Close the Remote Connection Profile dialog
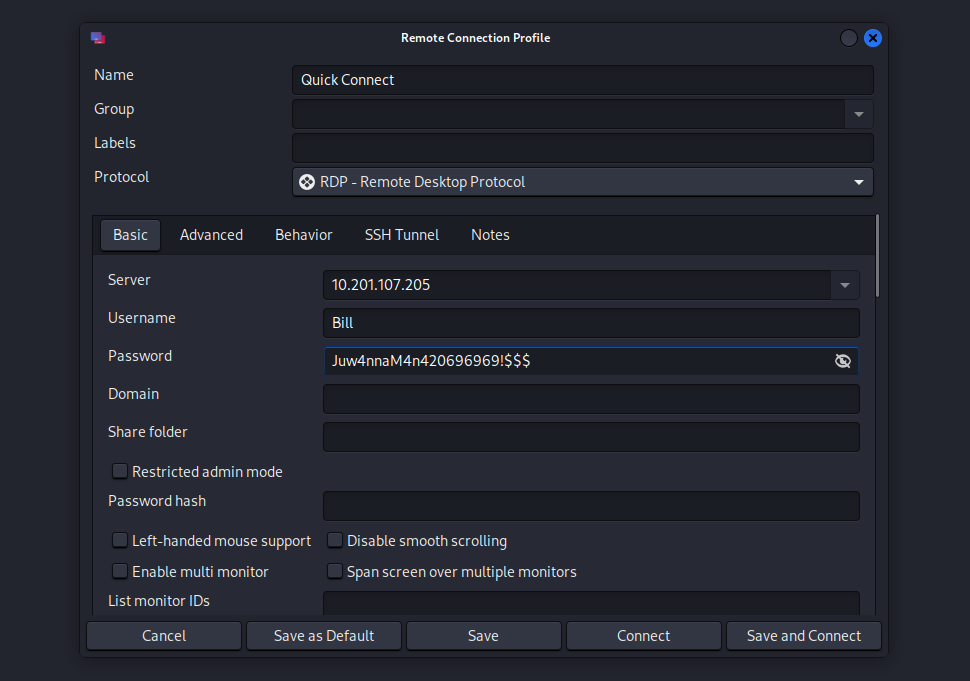 [872, 38]
